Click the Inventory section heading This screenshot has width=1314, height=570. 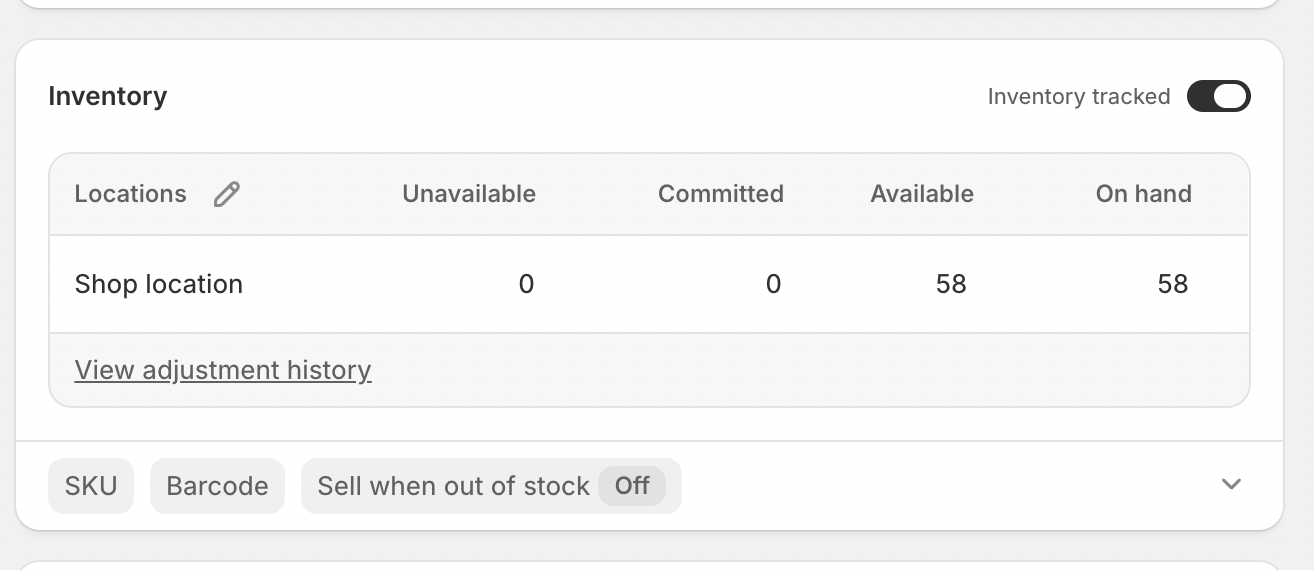pyautogui.click(x=108, y=96)
